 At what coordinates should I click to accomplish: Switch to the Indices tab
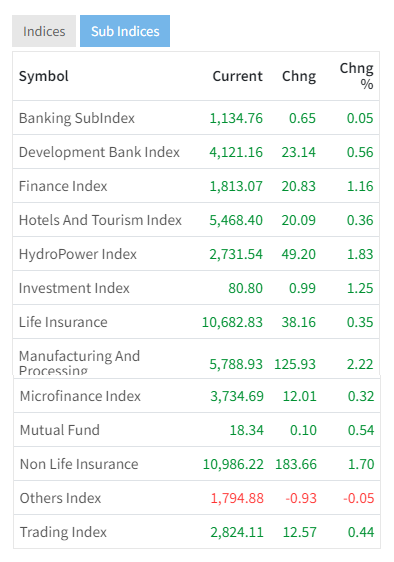click(44, 31)
